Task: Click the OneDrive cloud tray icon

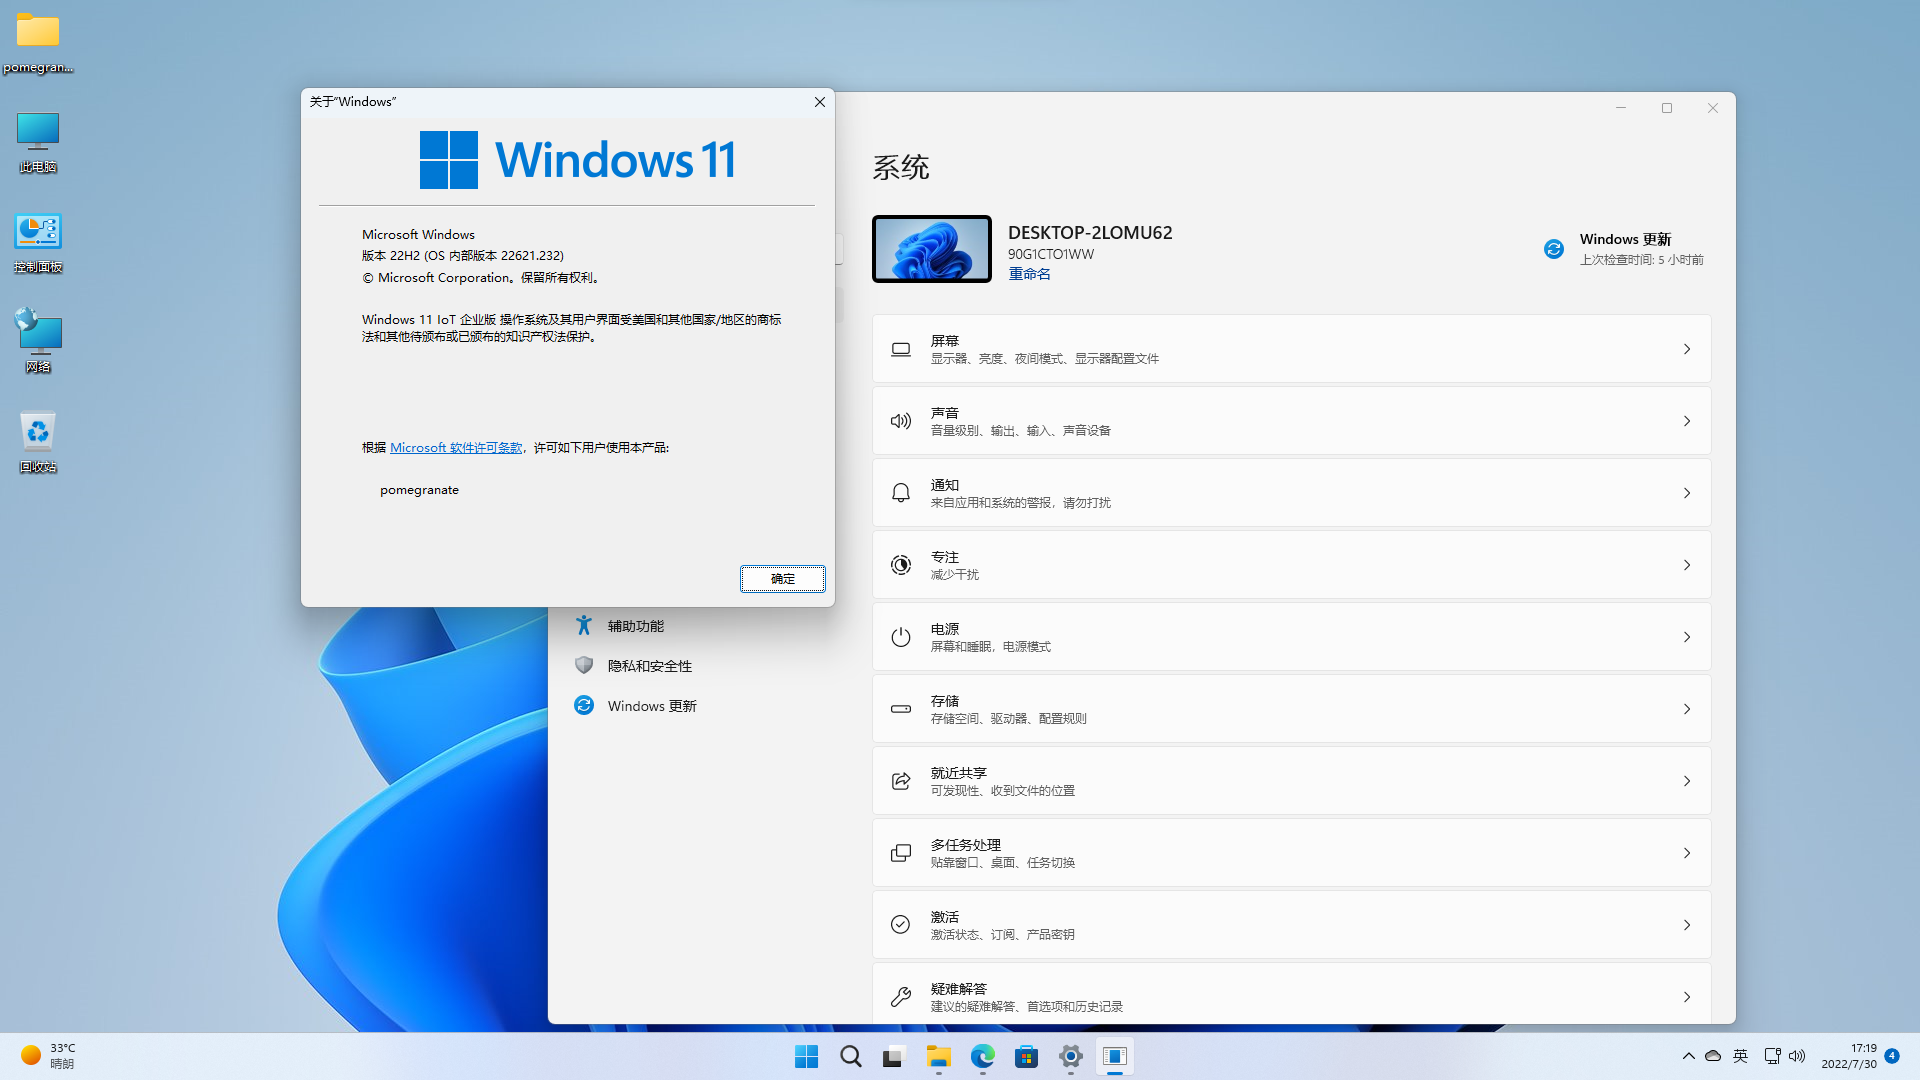Action: coord(1713,1056)
